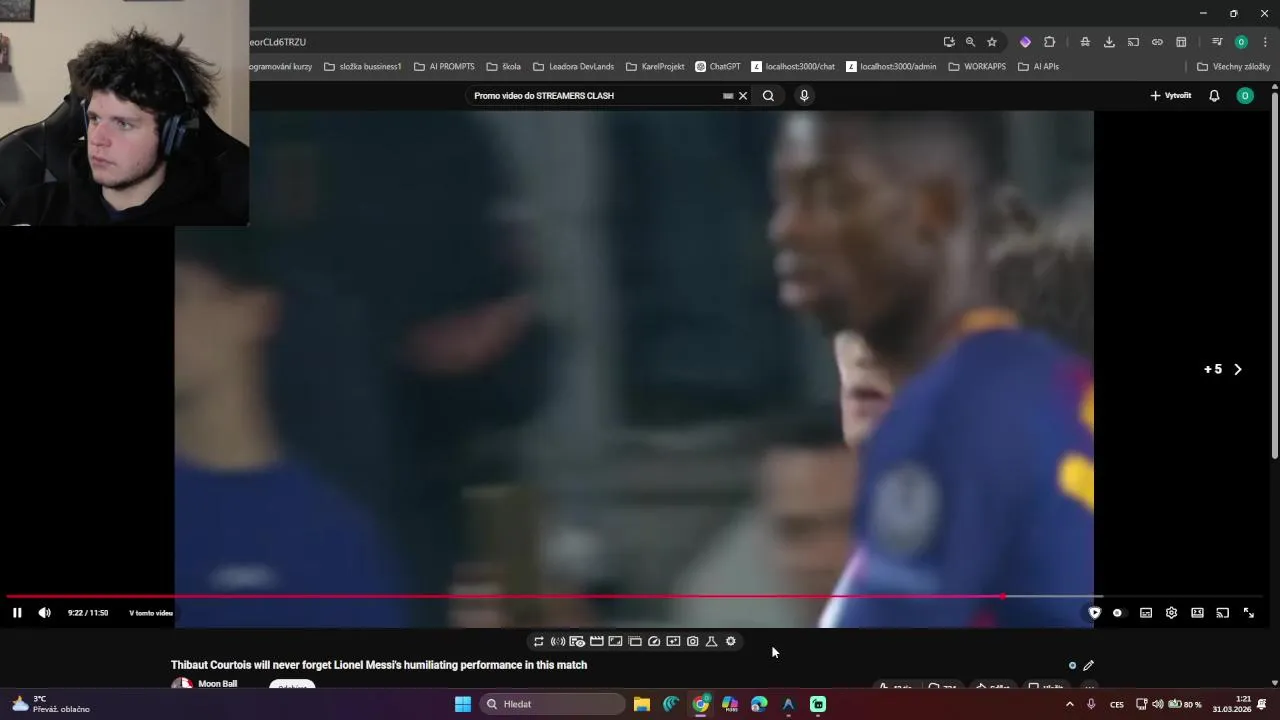Click the page vertical scrollbar
Image resolution: width=1280 pixels, height=720 pixels.
(x=1274, y=275)
